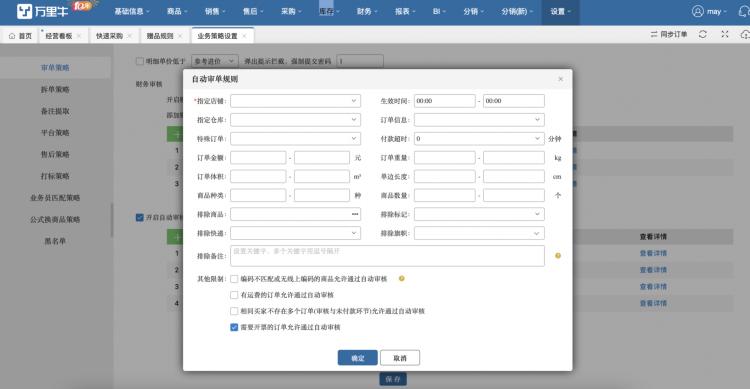This screenshot has height=389, width=750.
Task: Toggle the 明细单价低于 checkbox in background
Action: [x=140, y=61]
